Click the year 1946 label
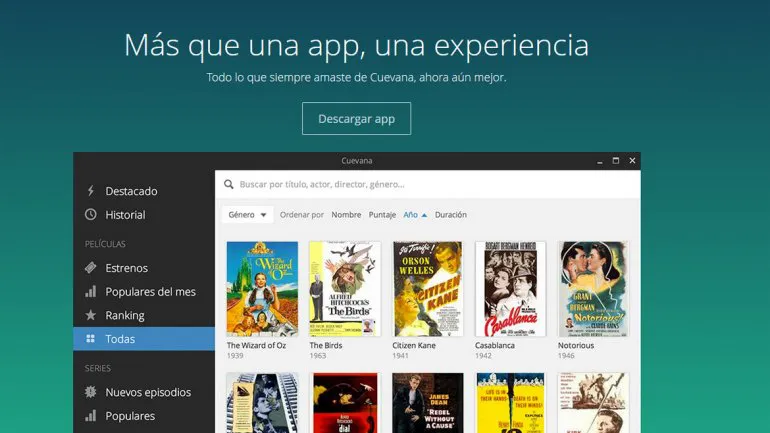The height and width of the screenshot is (433, 770). [x=566, y=355]
